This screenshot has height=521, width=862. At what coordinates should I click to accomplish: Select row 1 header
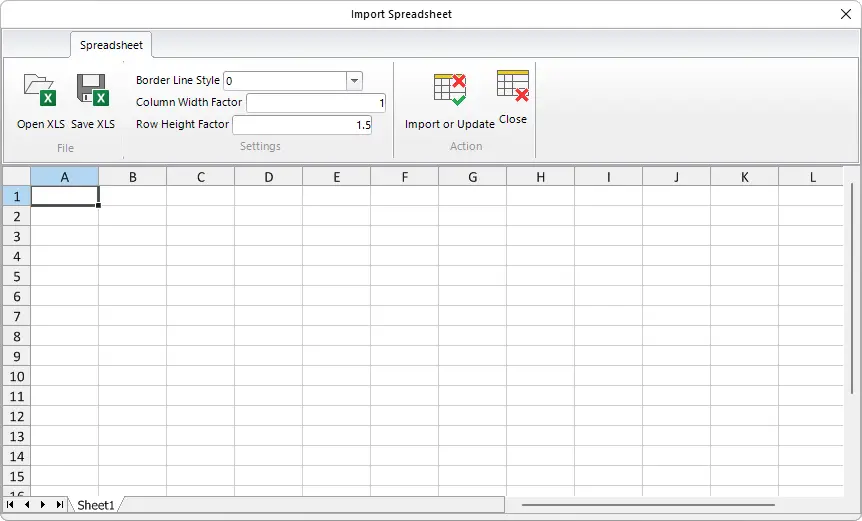point(17,196)
